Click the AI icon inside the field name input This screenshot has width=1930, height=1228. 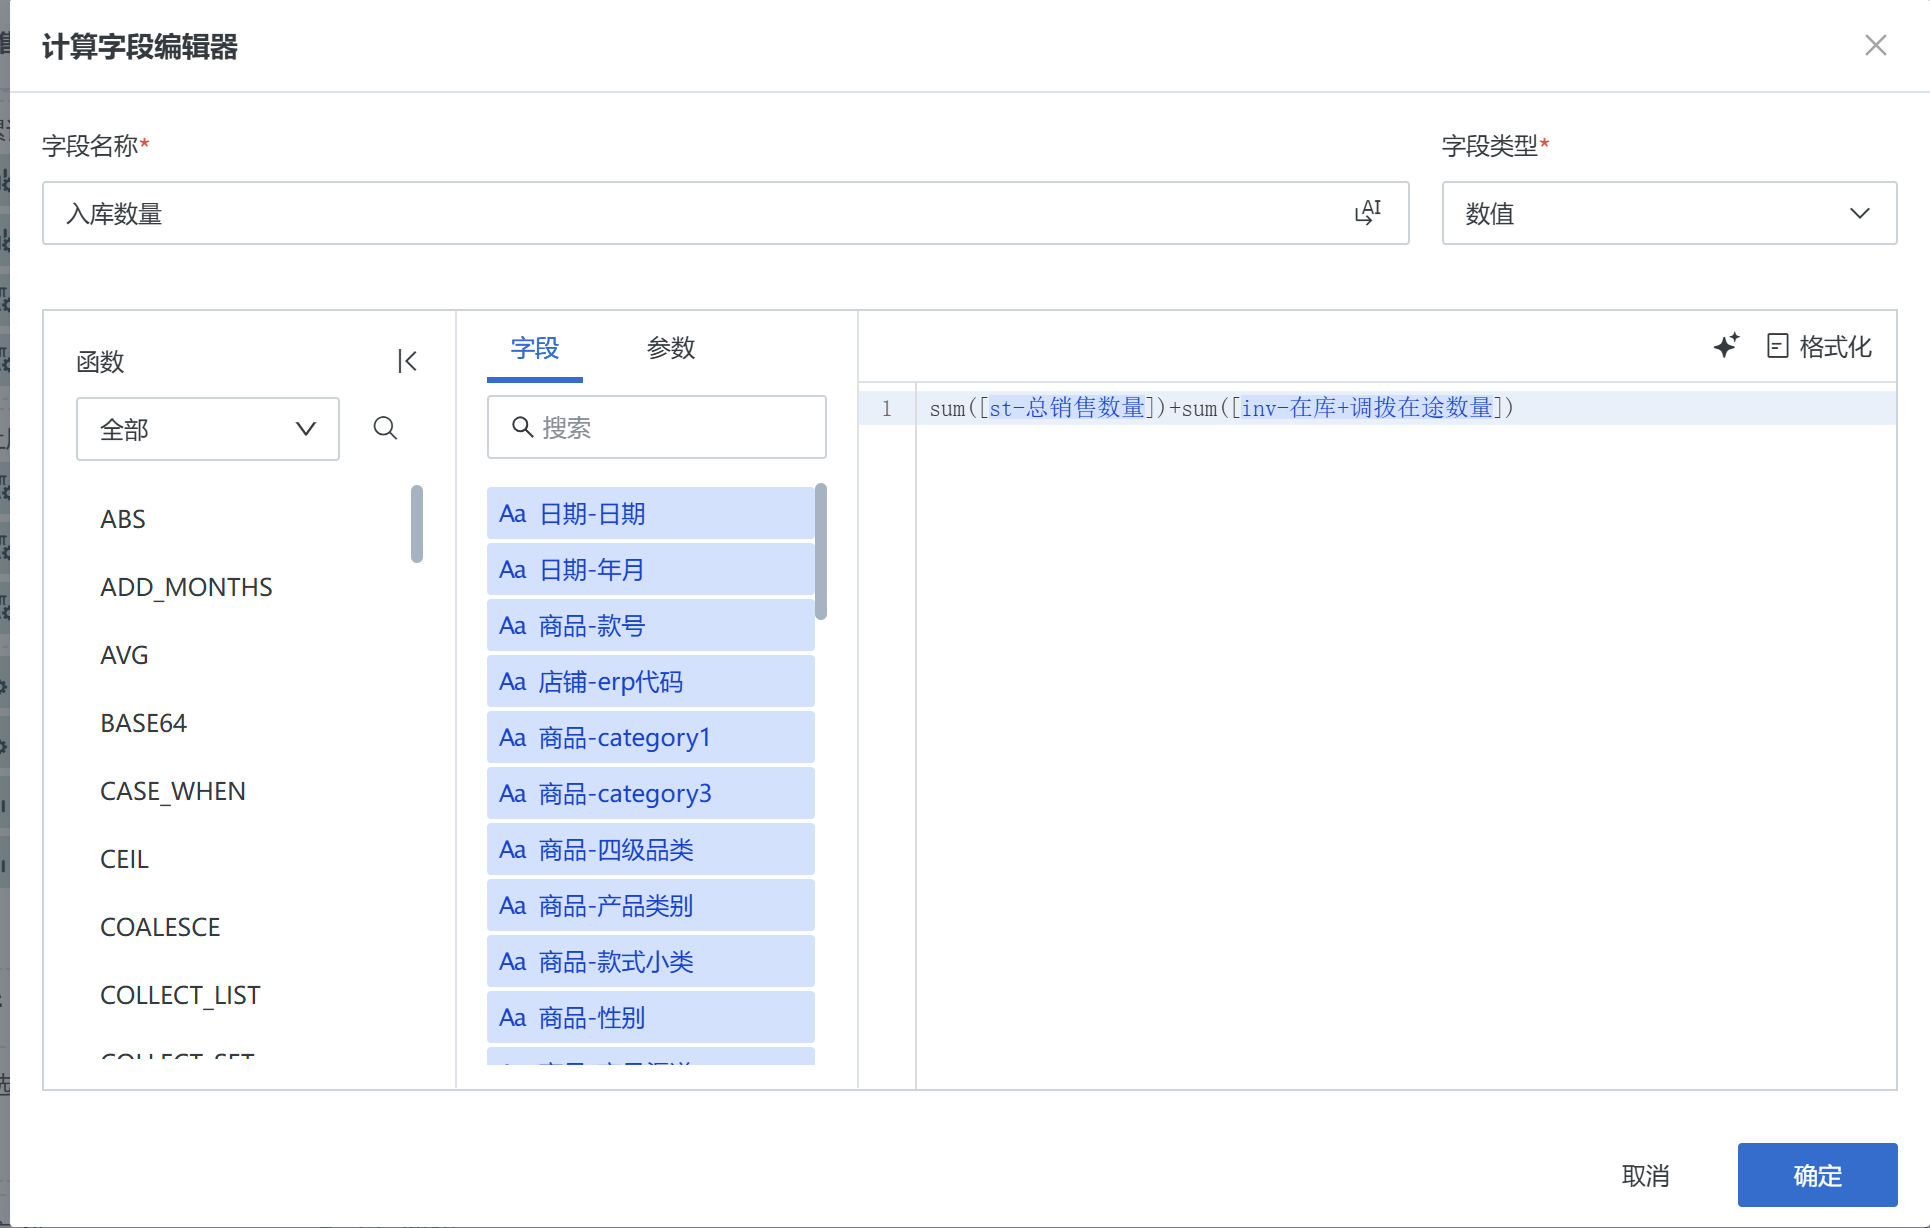pyautogui.click(x=1369, y=211)
